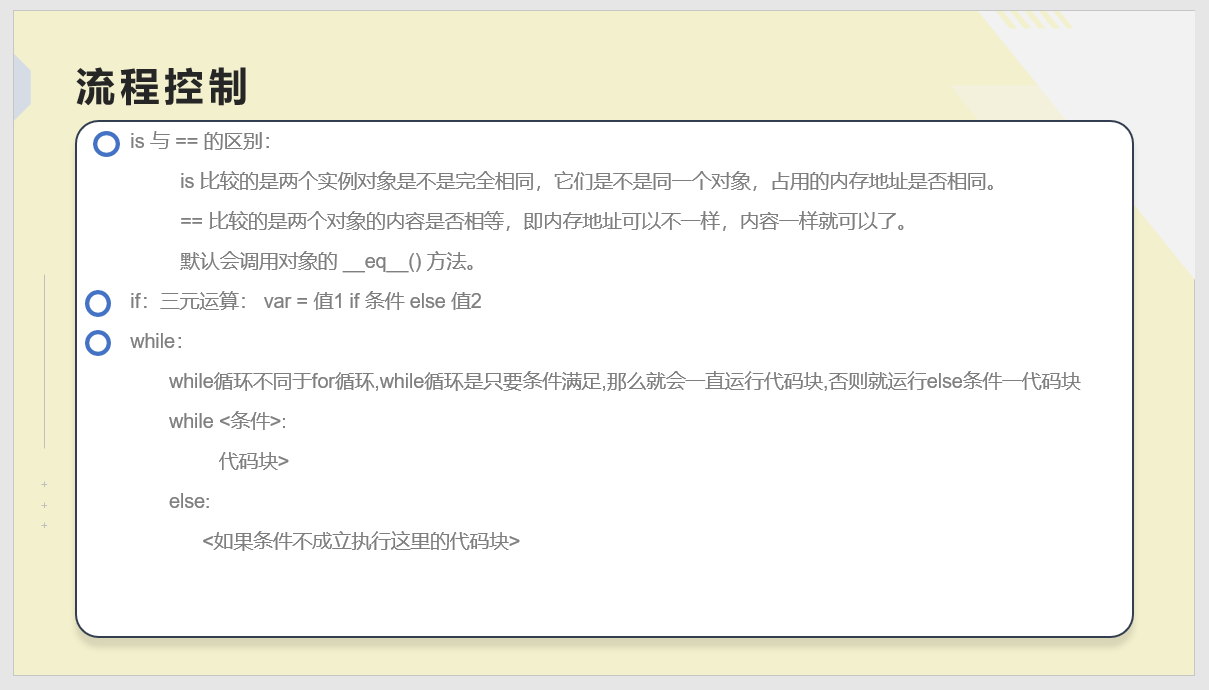Click the sentence starting 'is 比较的是两个实例对象'
This screenshot has height=690, width=1209.
pyautogui.click(x=589, y=181)
